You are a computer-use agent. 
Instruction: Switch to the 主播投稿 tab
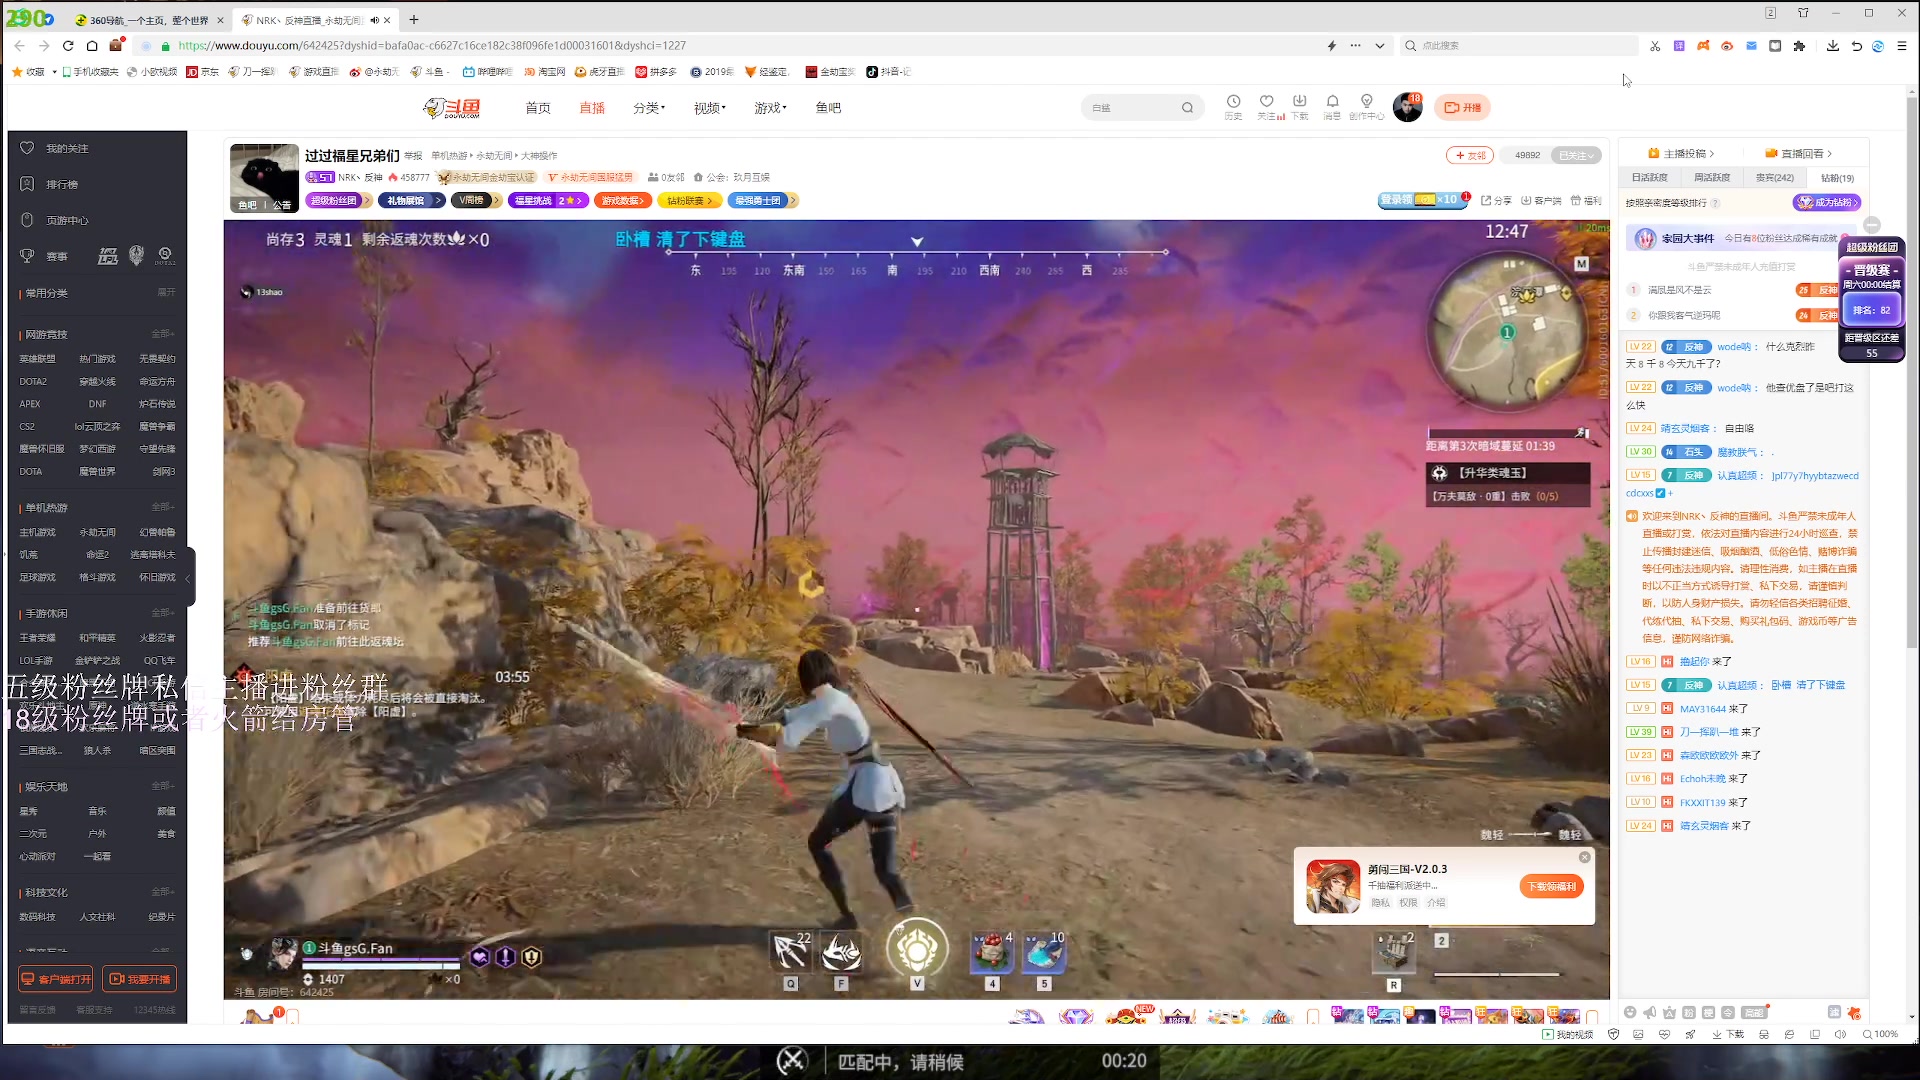pyautogui.click(x=1681, y=154)
